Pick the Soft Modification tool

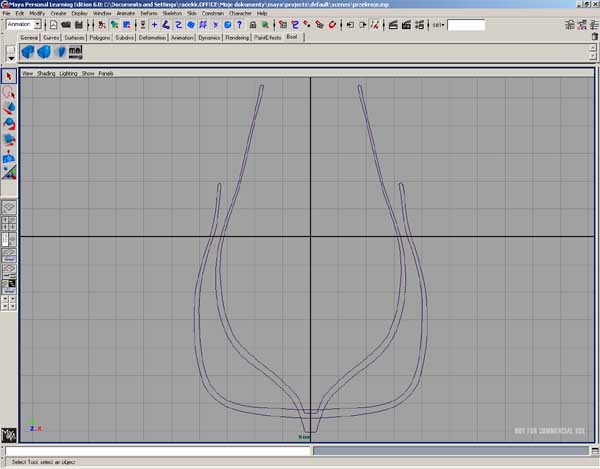tap(9, 156)
